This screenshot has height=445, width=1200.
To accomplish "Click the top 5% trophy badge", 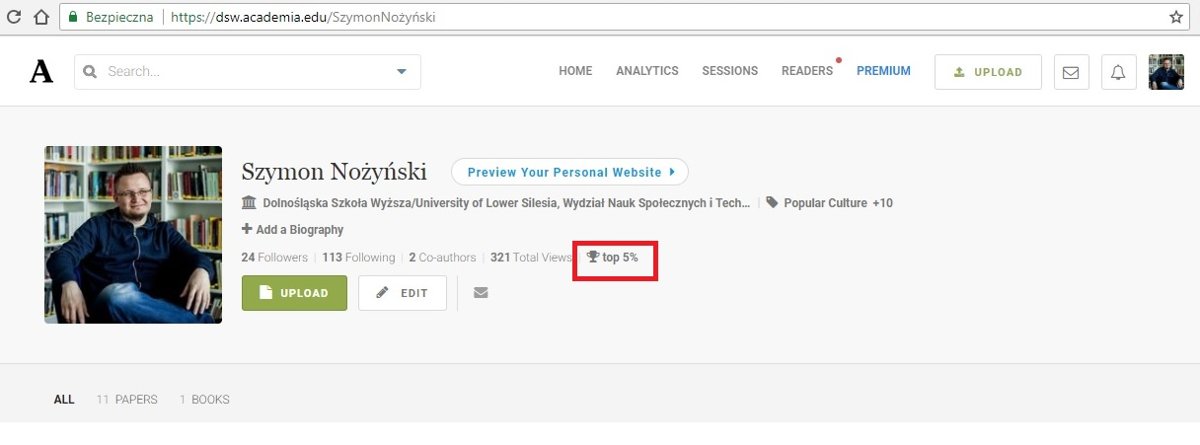I will click(x=613, y=258).
